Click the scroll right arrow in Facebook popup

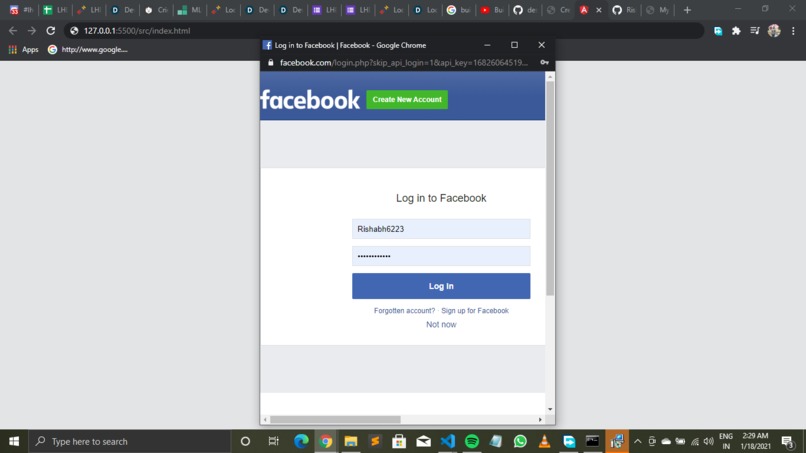(x=540, y=420)
